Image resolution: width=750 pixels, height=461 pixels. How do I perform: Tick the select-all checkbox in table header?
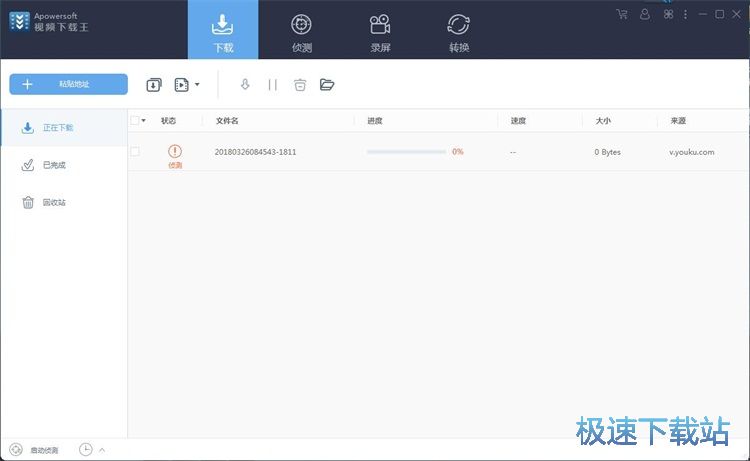(135, 121)
